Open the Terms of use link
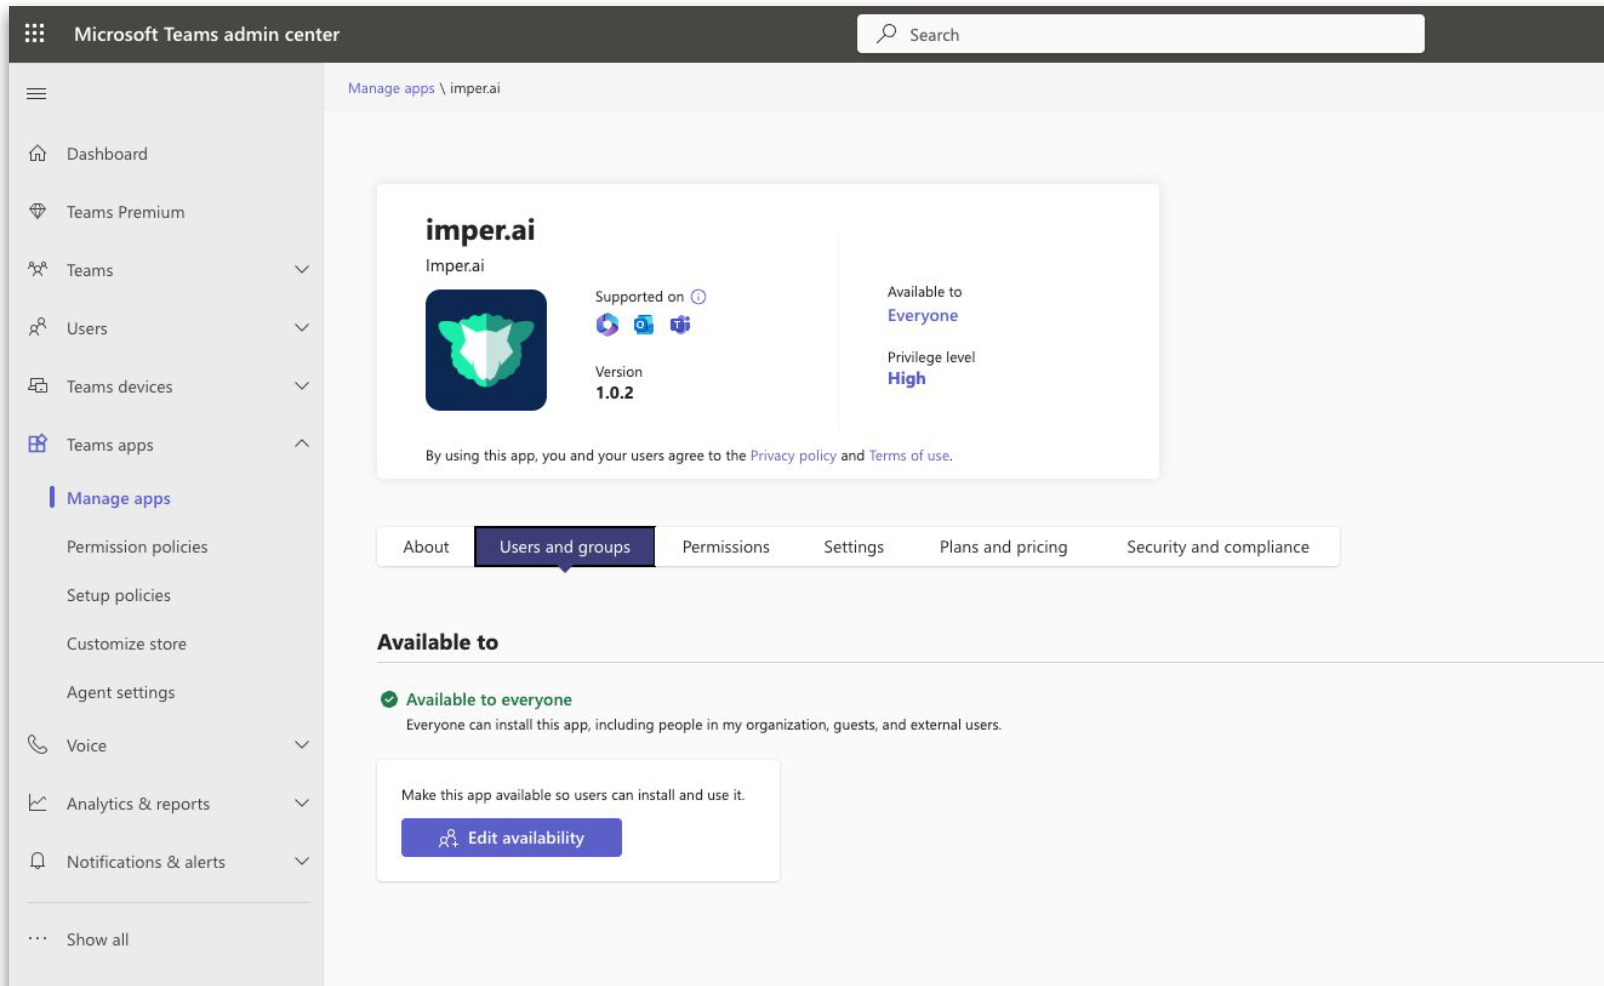The height and width of the screenshot is (986, 1604). [x=909, y=455]
